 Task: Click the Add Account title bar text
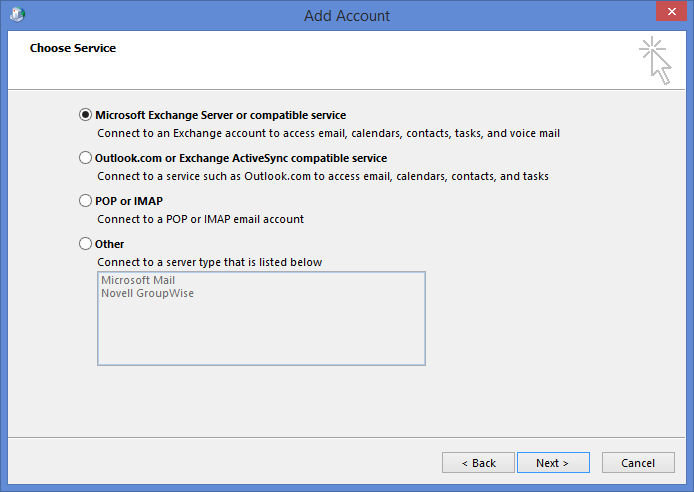[x=347, y=16]
